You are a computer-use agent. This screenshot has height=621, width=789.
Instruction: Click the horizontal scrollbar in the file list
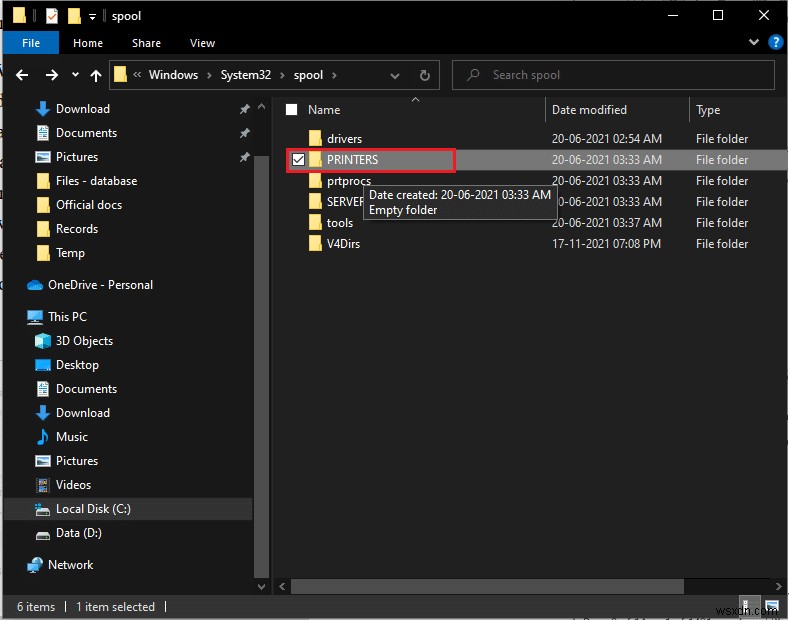487,586
